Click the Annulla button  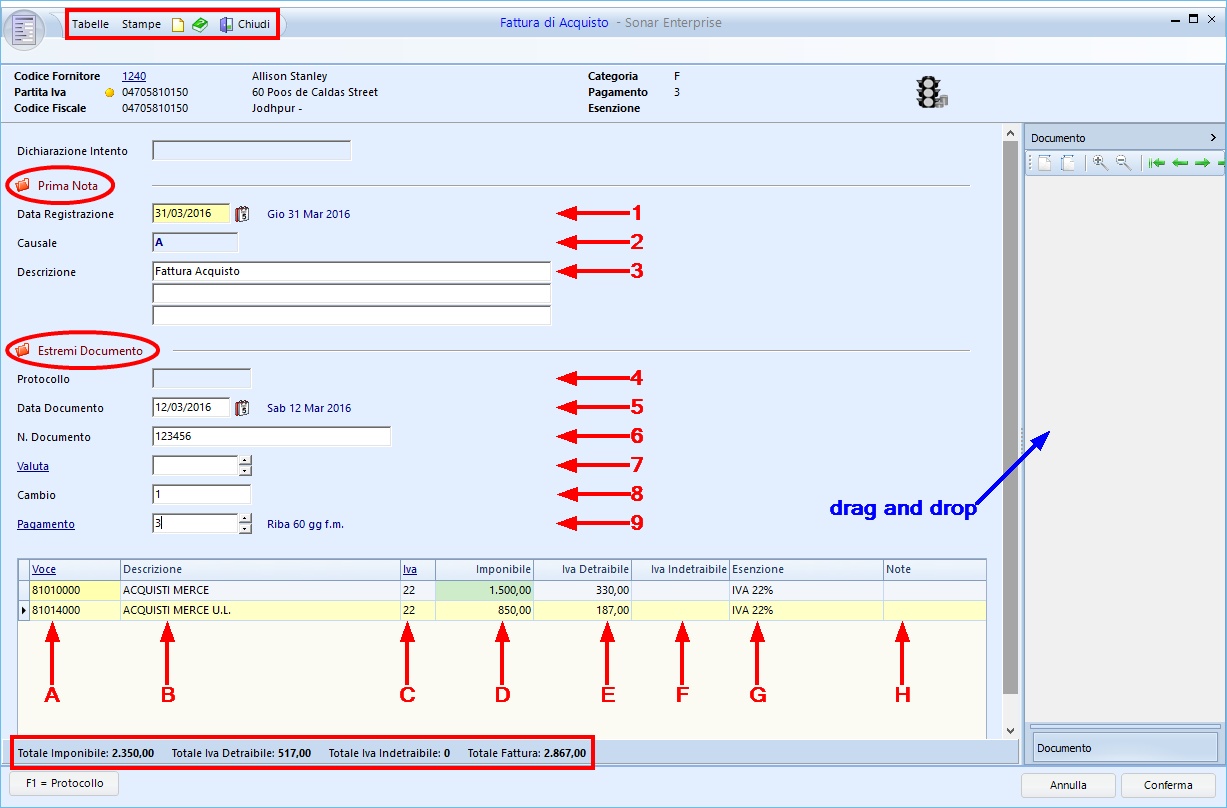[1068, 785]
